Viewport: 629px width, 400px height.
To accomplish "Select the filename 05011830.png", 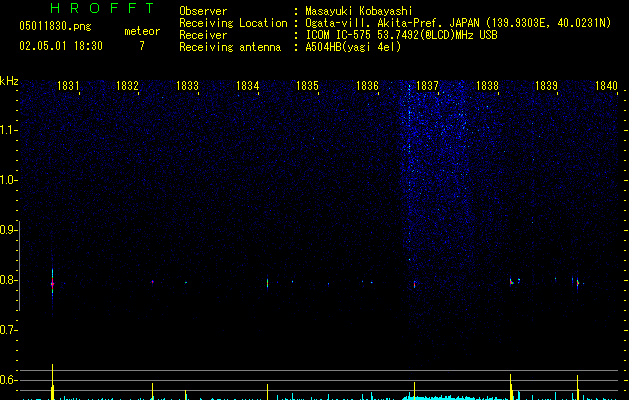I will [x=55, y=26].
